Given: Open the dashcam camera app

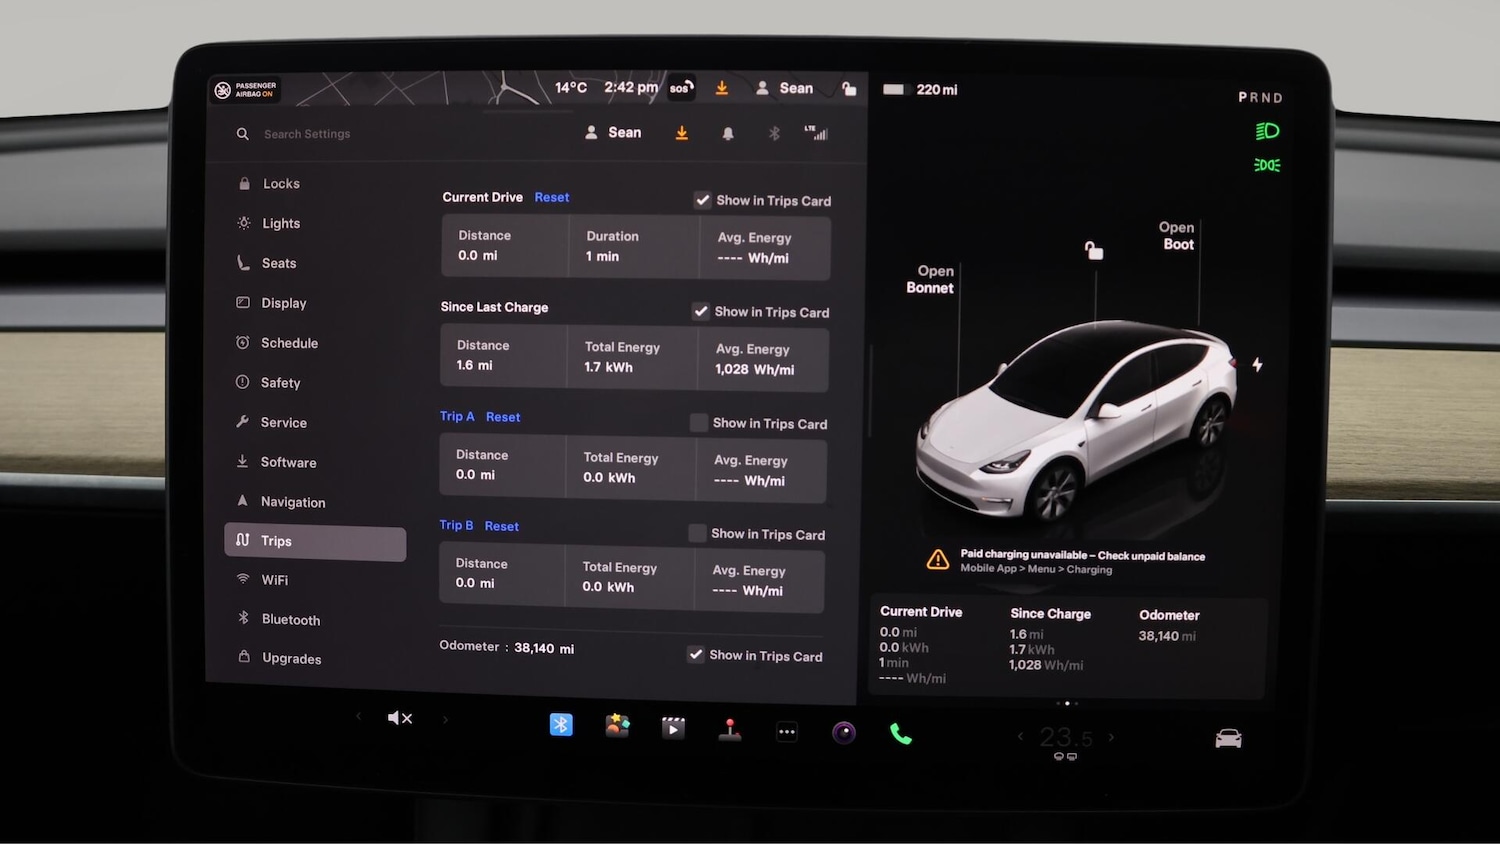Looking at the screenshot, I should pyautogui.click(x=844, y=733).
